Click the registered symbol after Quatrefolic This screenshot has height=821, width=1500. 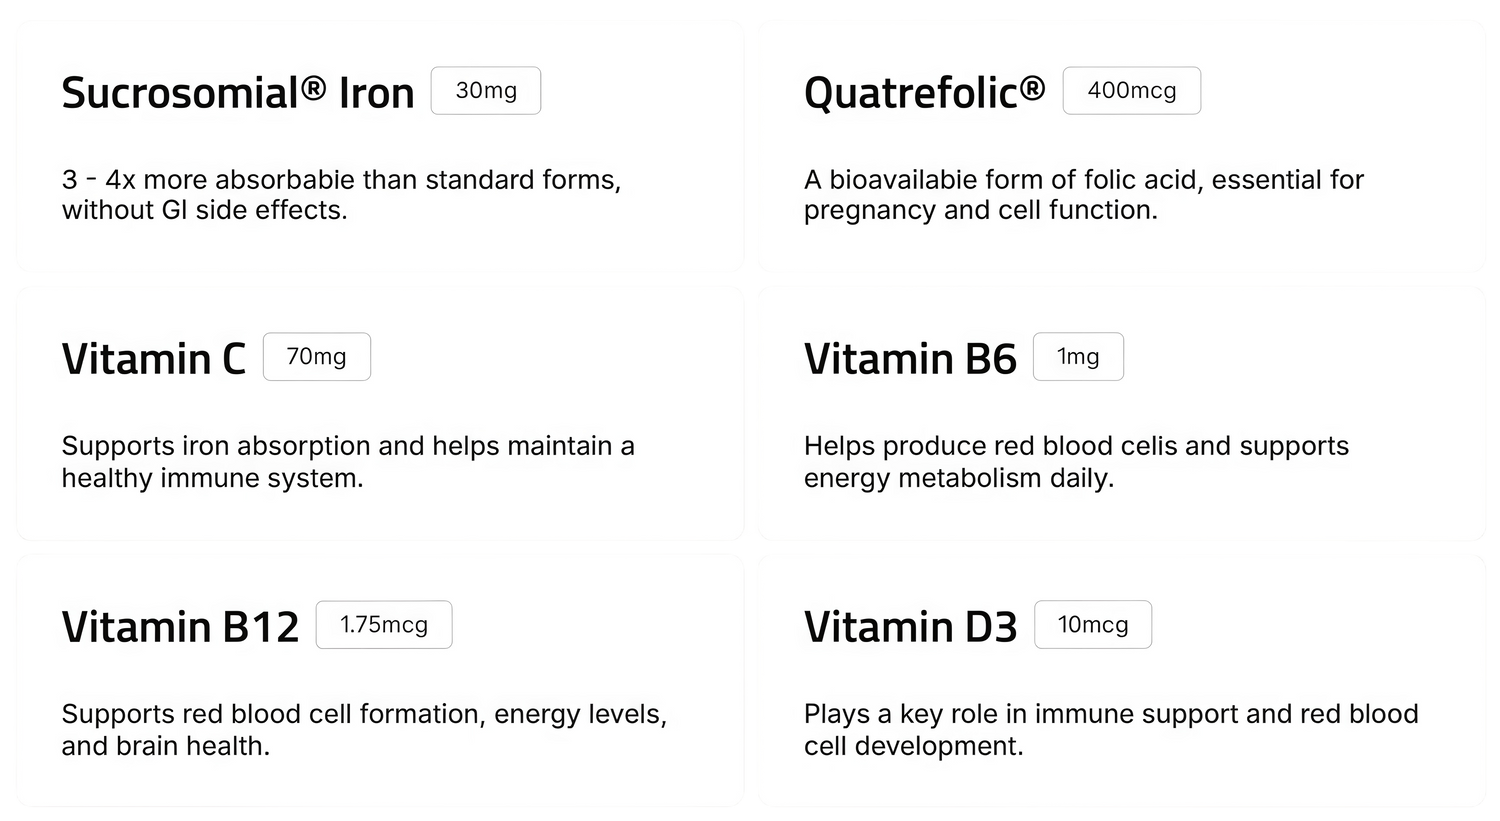click(1032, 85)
